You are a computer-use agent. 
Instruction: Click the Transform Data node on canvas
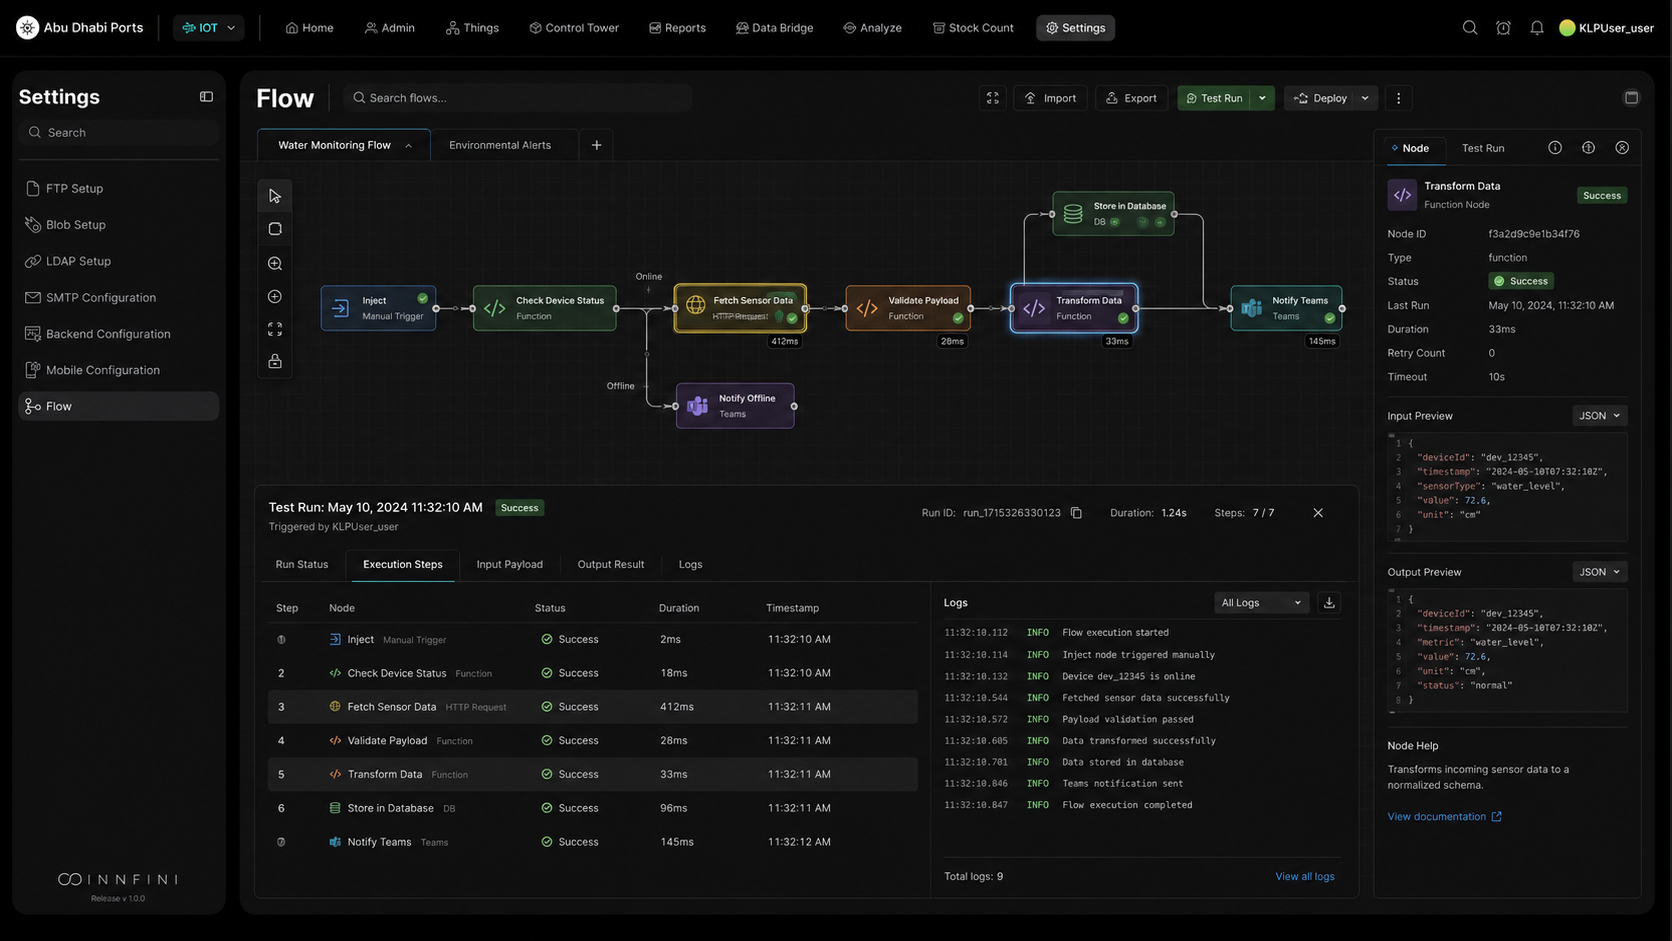[x=1074, y=308]
